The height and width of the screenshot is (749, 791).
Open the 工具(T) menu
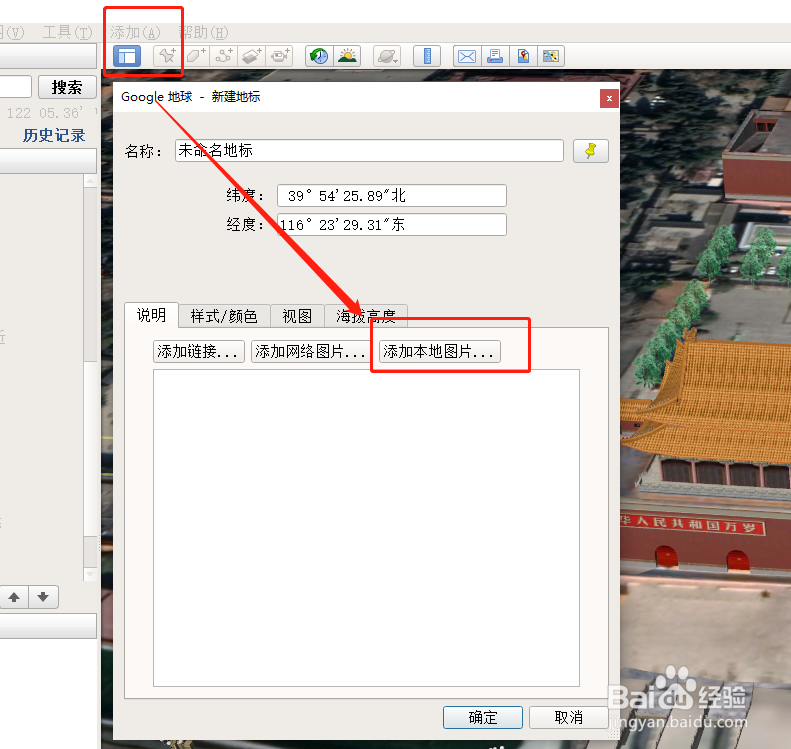click(67, 33)
